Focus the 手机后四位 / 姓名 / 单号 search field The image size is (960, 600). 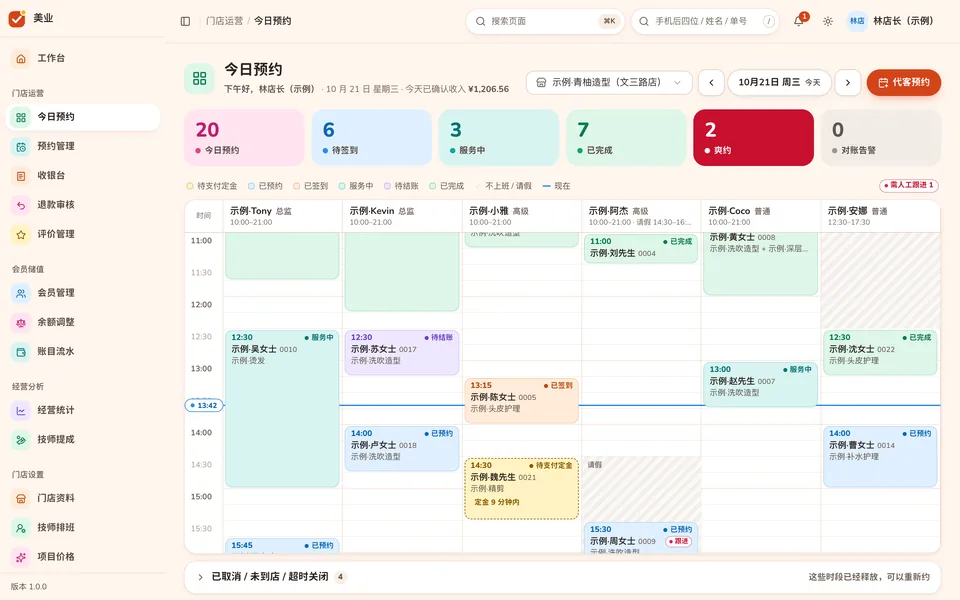pos(705,21)
